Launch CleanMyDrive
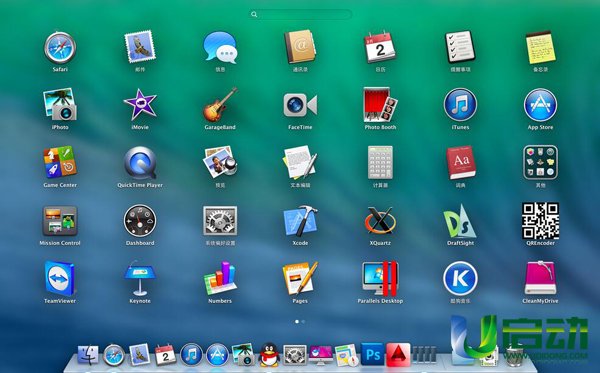Screen dimensions: 600x373 (x=540, y=279)
